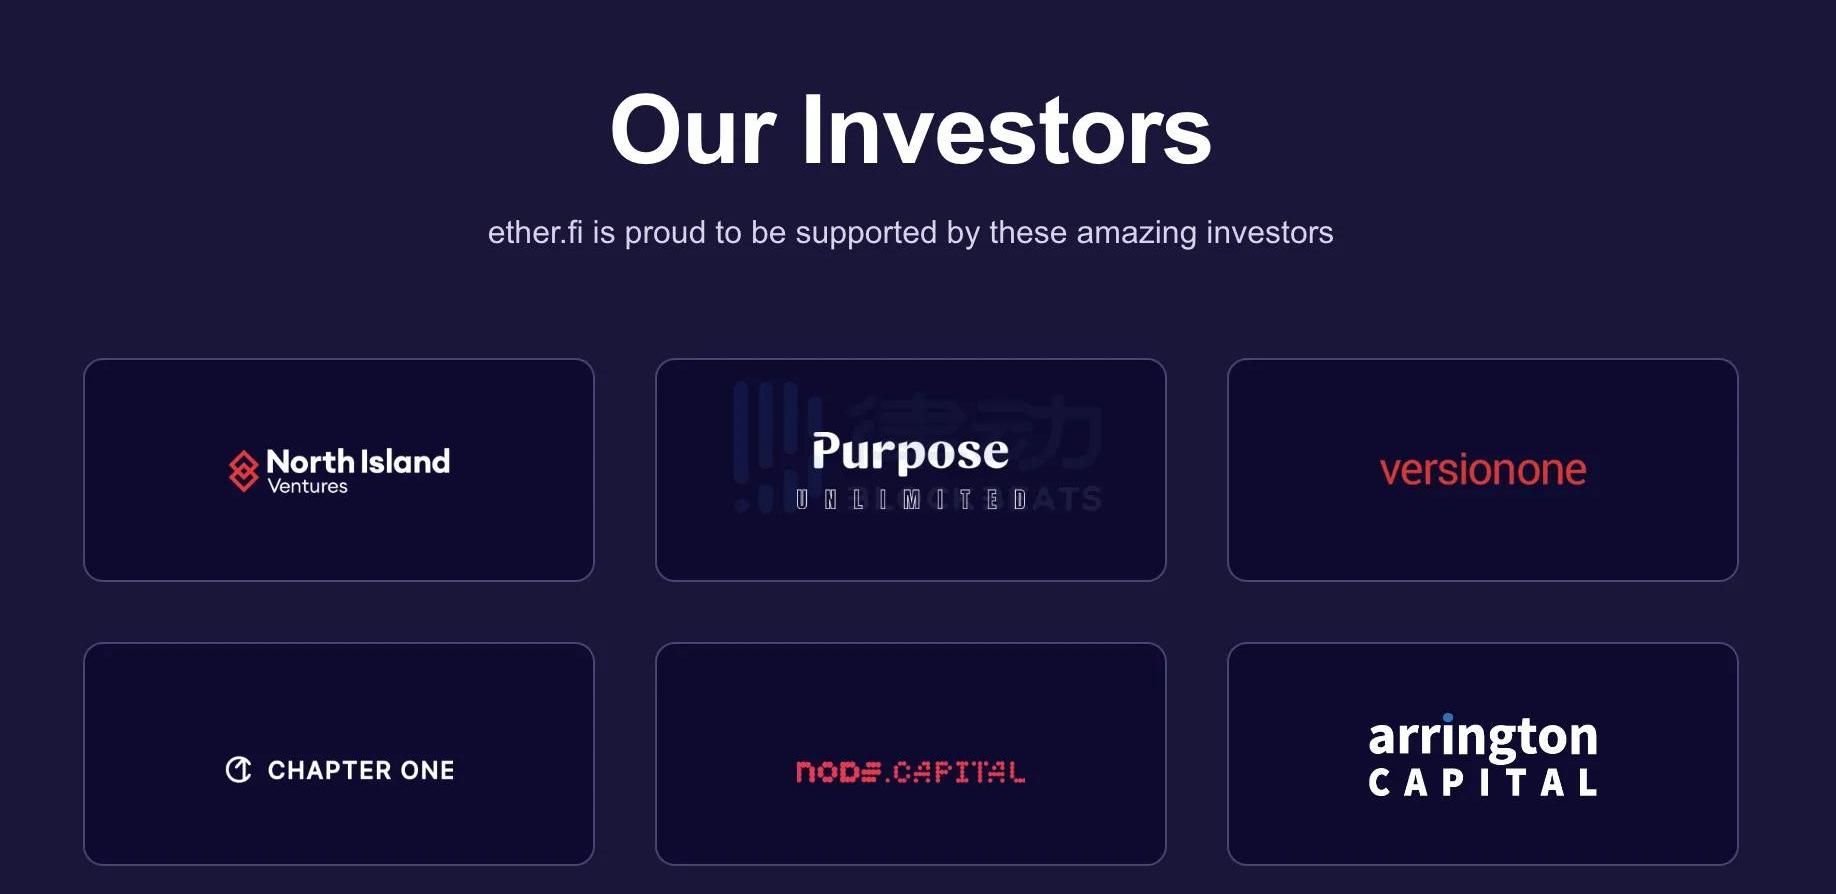Viewport: 1836px width, 894px height.
Task: Click the pixelated node.capital logo
Action: [910, 772]
